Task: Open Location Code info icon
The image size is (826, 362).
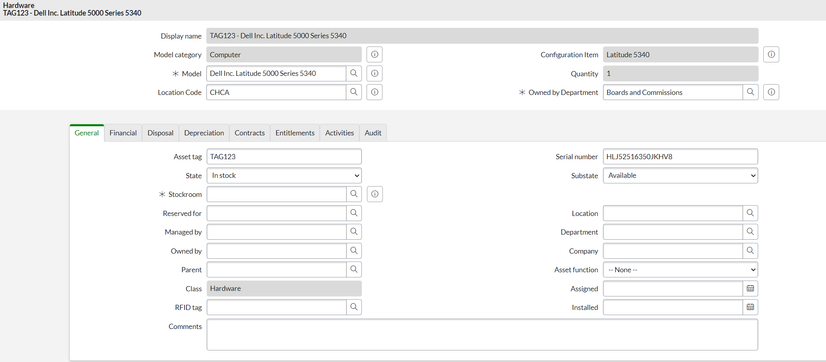Action: click(375, 92)
